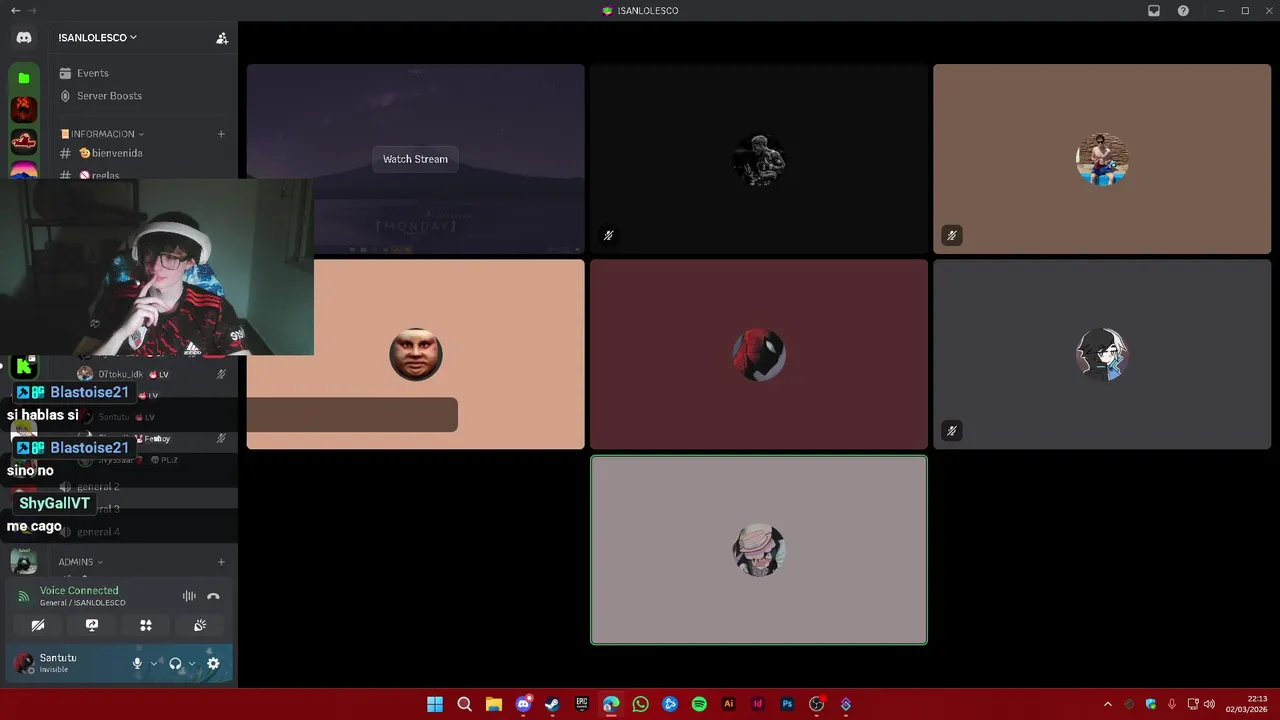1280x720 pixels.
Task: Open the red skull server icon
Action: point(24,109)
